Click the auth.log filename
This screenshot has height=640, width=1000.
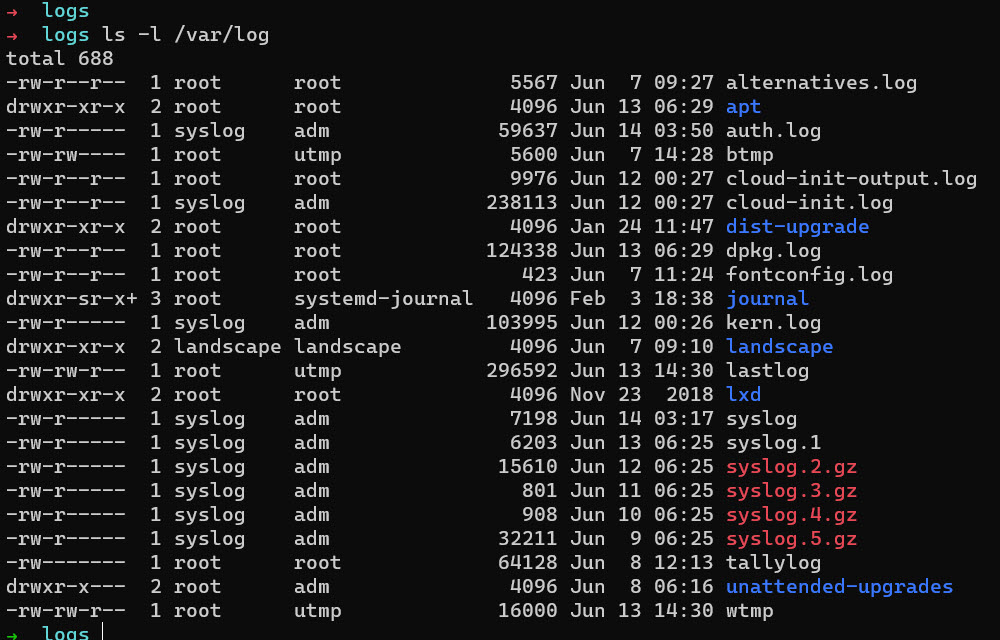click(773, 131)
